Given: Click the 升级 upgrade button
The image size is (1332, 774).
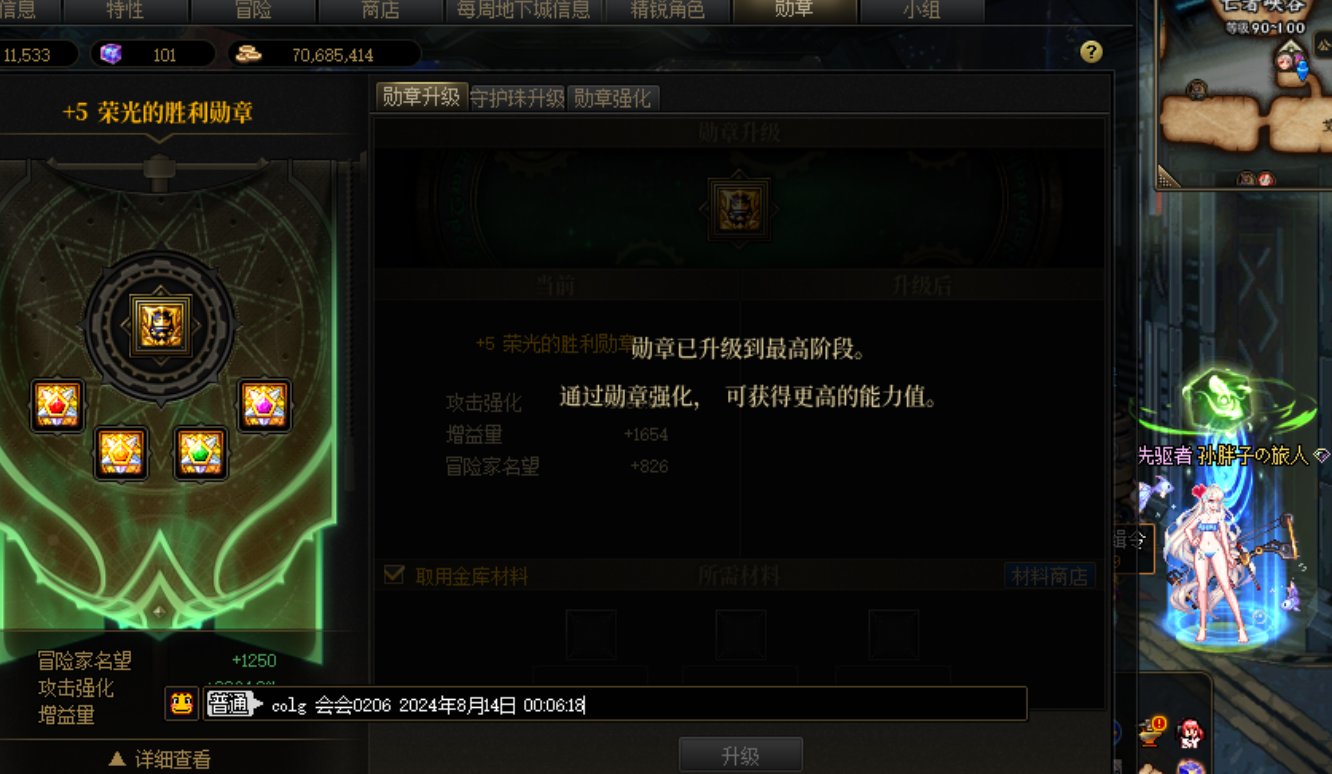Looking at the screenshot, I should (x=741, y=756).
